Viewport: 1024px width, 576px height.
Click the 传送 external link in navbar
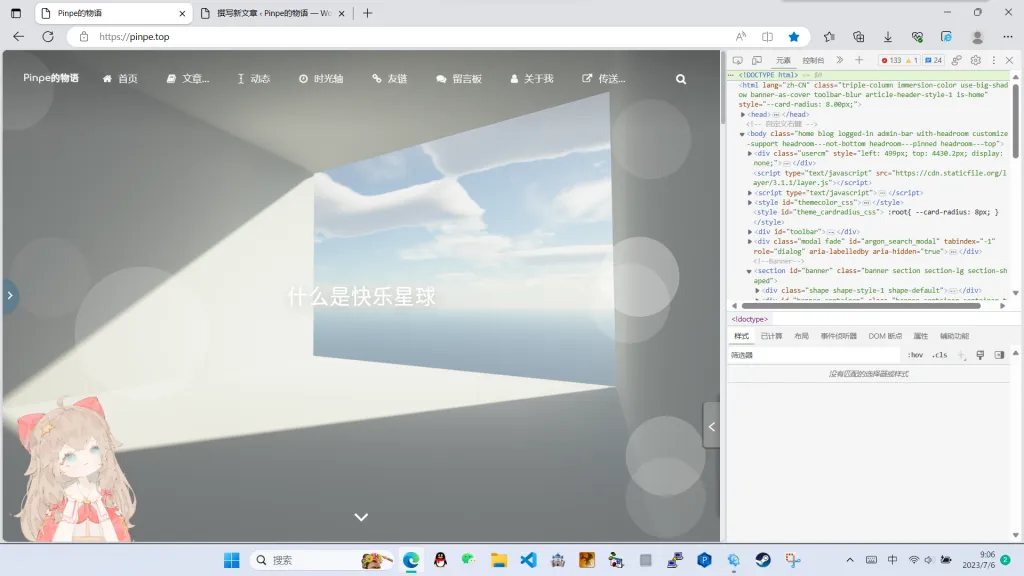click(604, 79)
